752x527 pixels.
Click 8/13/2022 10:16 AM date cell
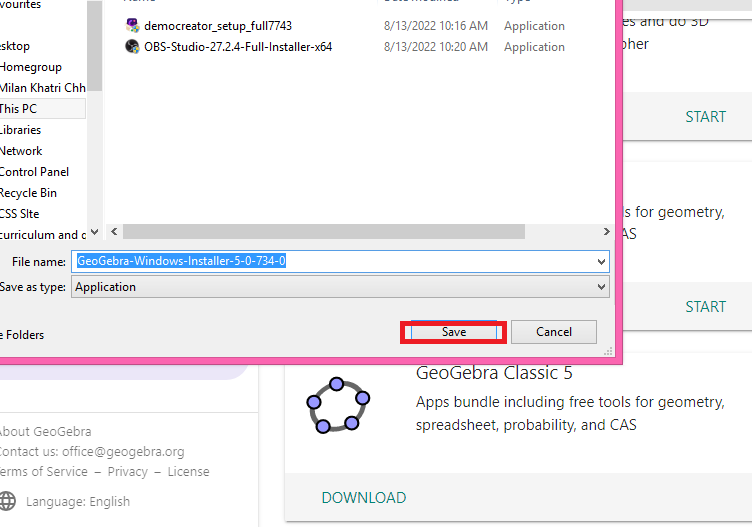click(435, 25)
